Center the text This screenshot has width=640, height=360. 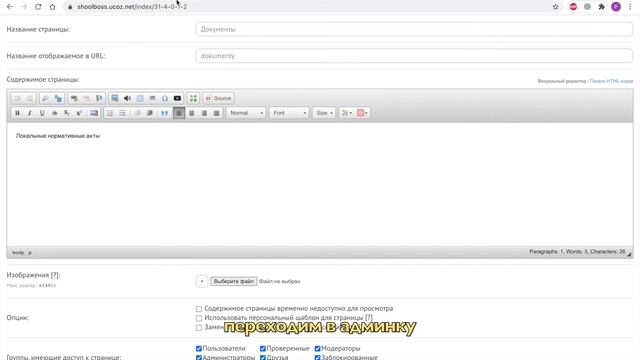click(191, 113)
